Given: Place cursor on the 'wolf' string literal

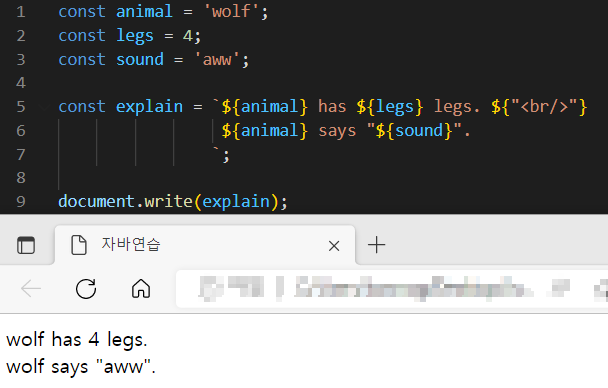Looking at the screenshot, I should coord(231,12).
